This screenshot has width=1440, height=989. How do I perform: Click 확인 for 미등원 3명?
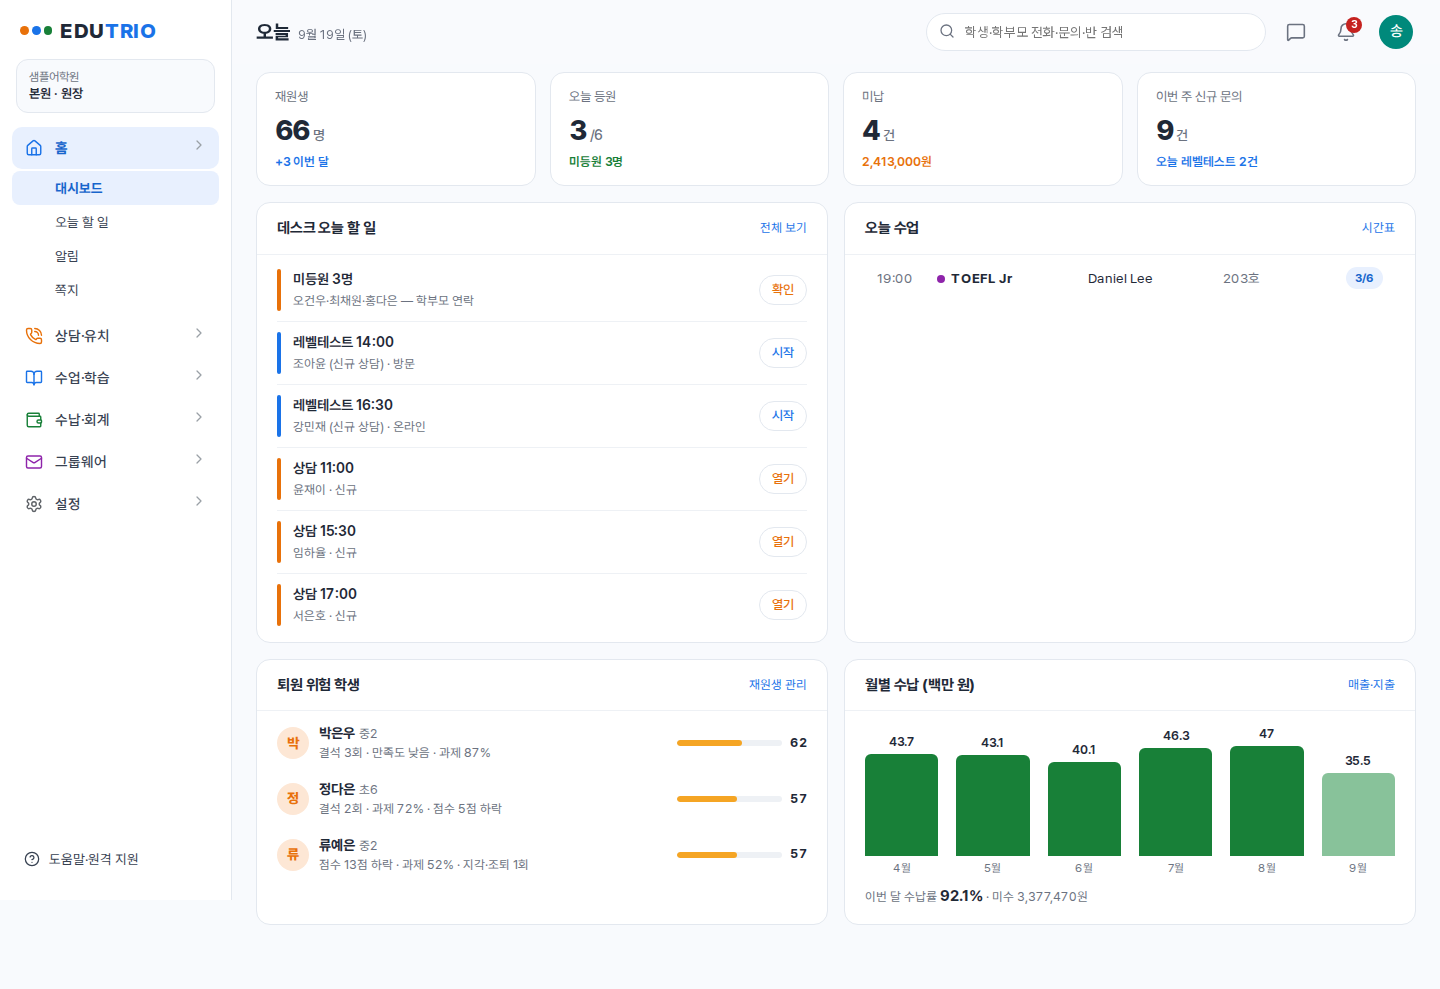783,290
